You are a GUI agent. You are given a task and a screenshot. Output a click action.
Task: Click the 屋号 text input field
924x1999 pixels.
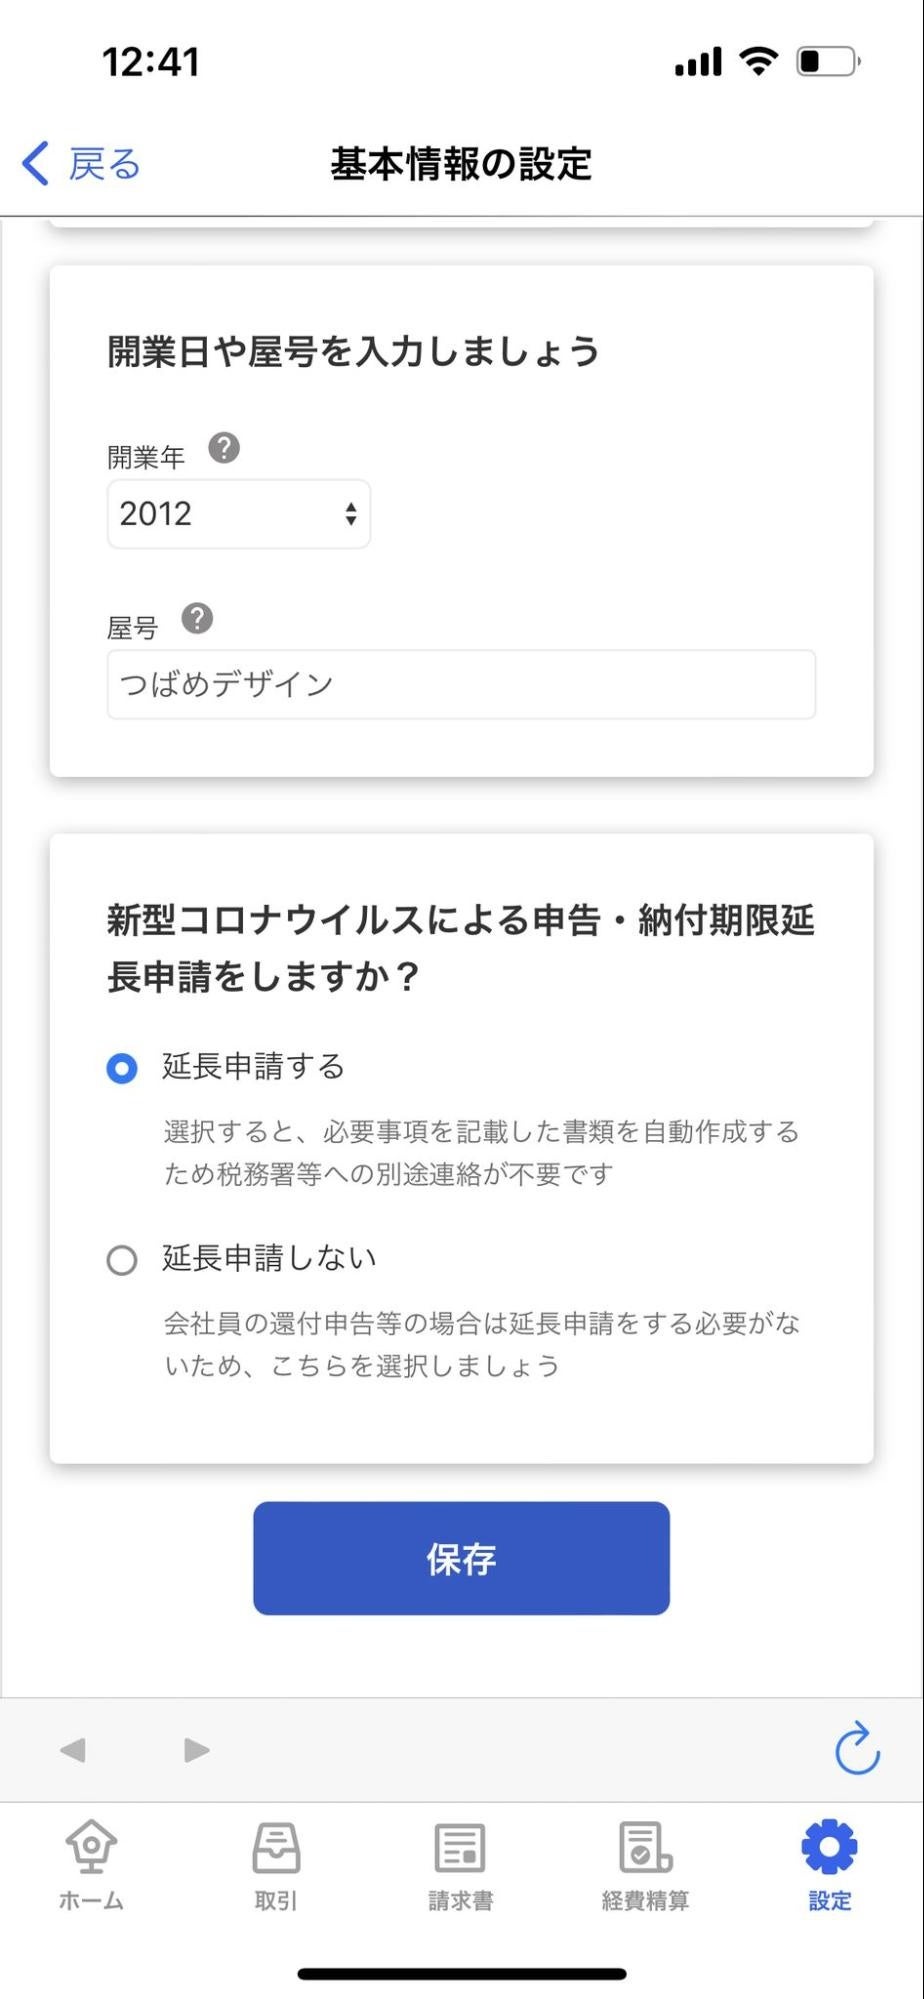point(461,684)
